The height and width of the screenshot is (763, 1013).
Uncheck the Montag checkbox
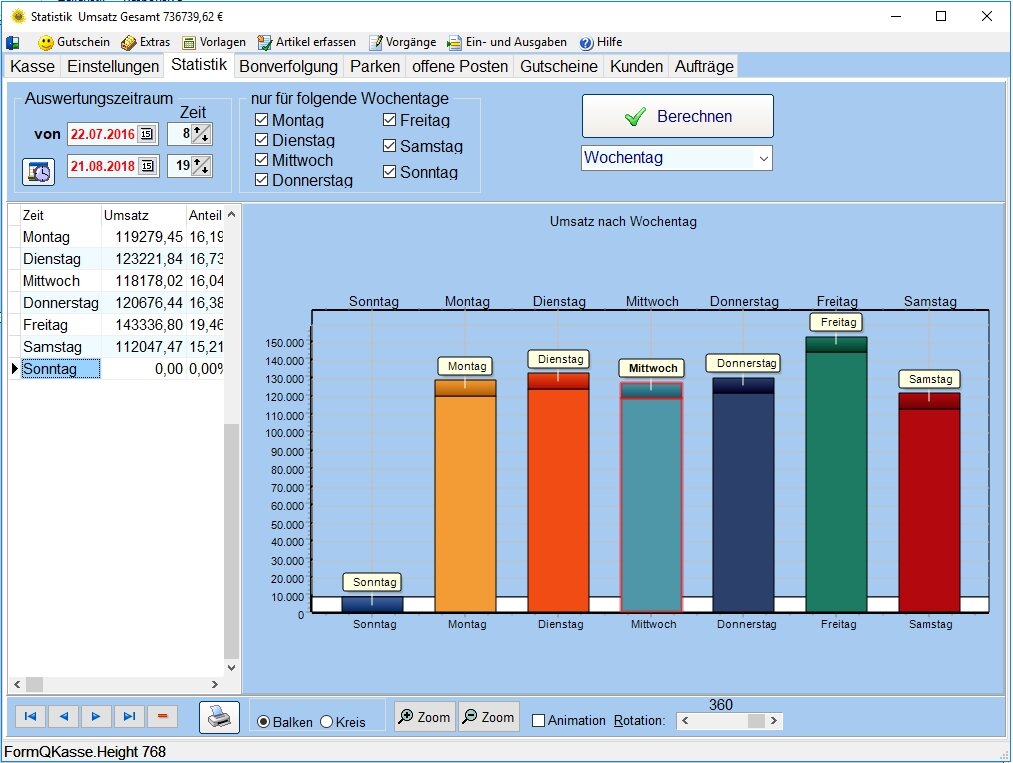pos(261,120)
